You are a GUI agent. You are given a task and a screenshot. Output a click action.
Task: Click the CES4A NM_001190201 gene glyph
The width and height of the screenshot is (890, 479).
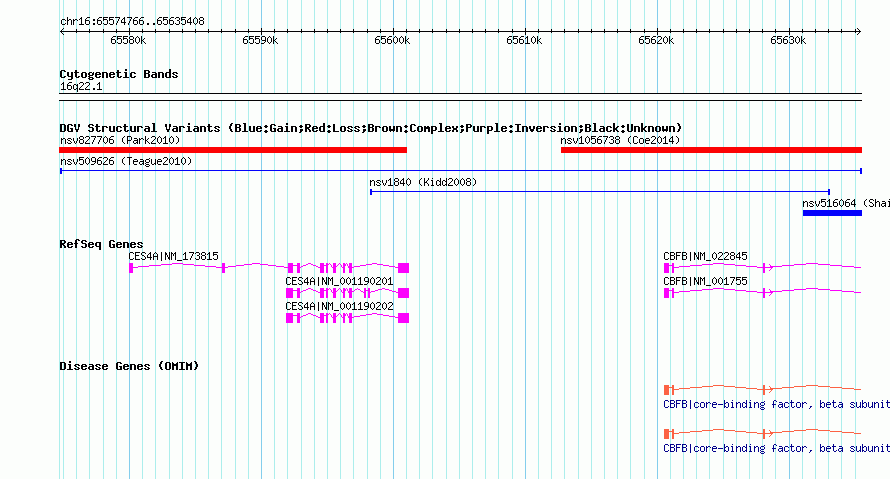click(347, 293)
